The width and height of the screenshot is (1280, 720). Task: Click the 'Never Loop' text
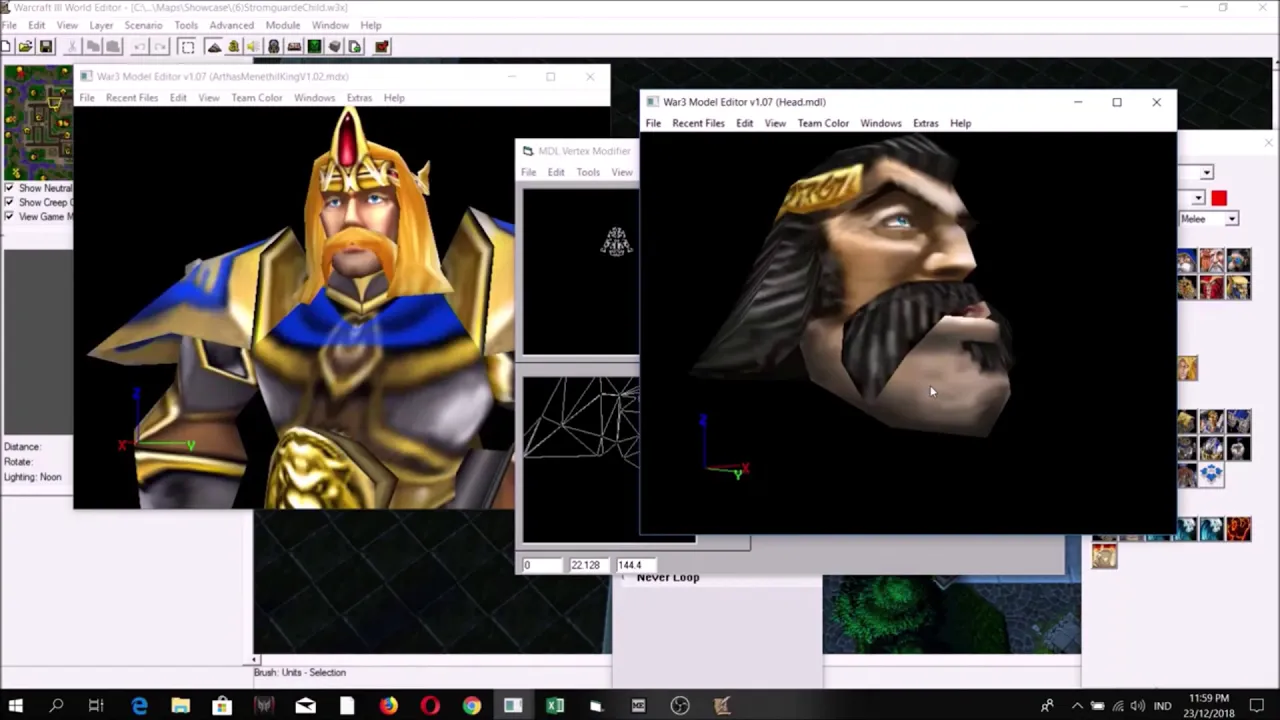pyautogui.click(x=668, y=577)
